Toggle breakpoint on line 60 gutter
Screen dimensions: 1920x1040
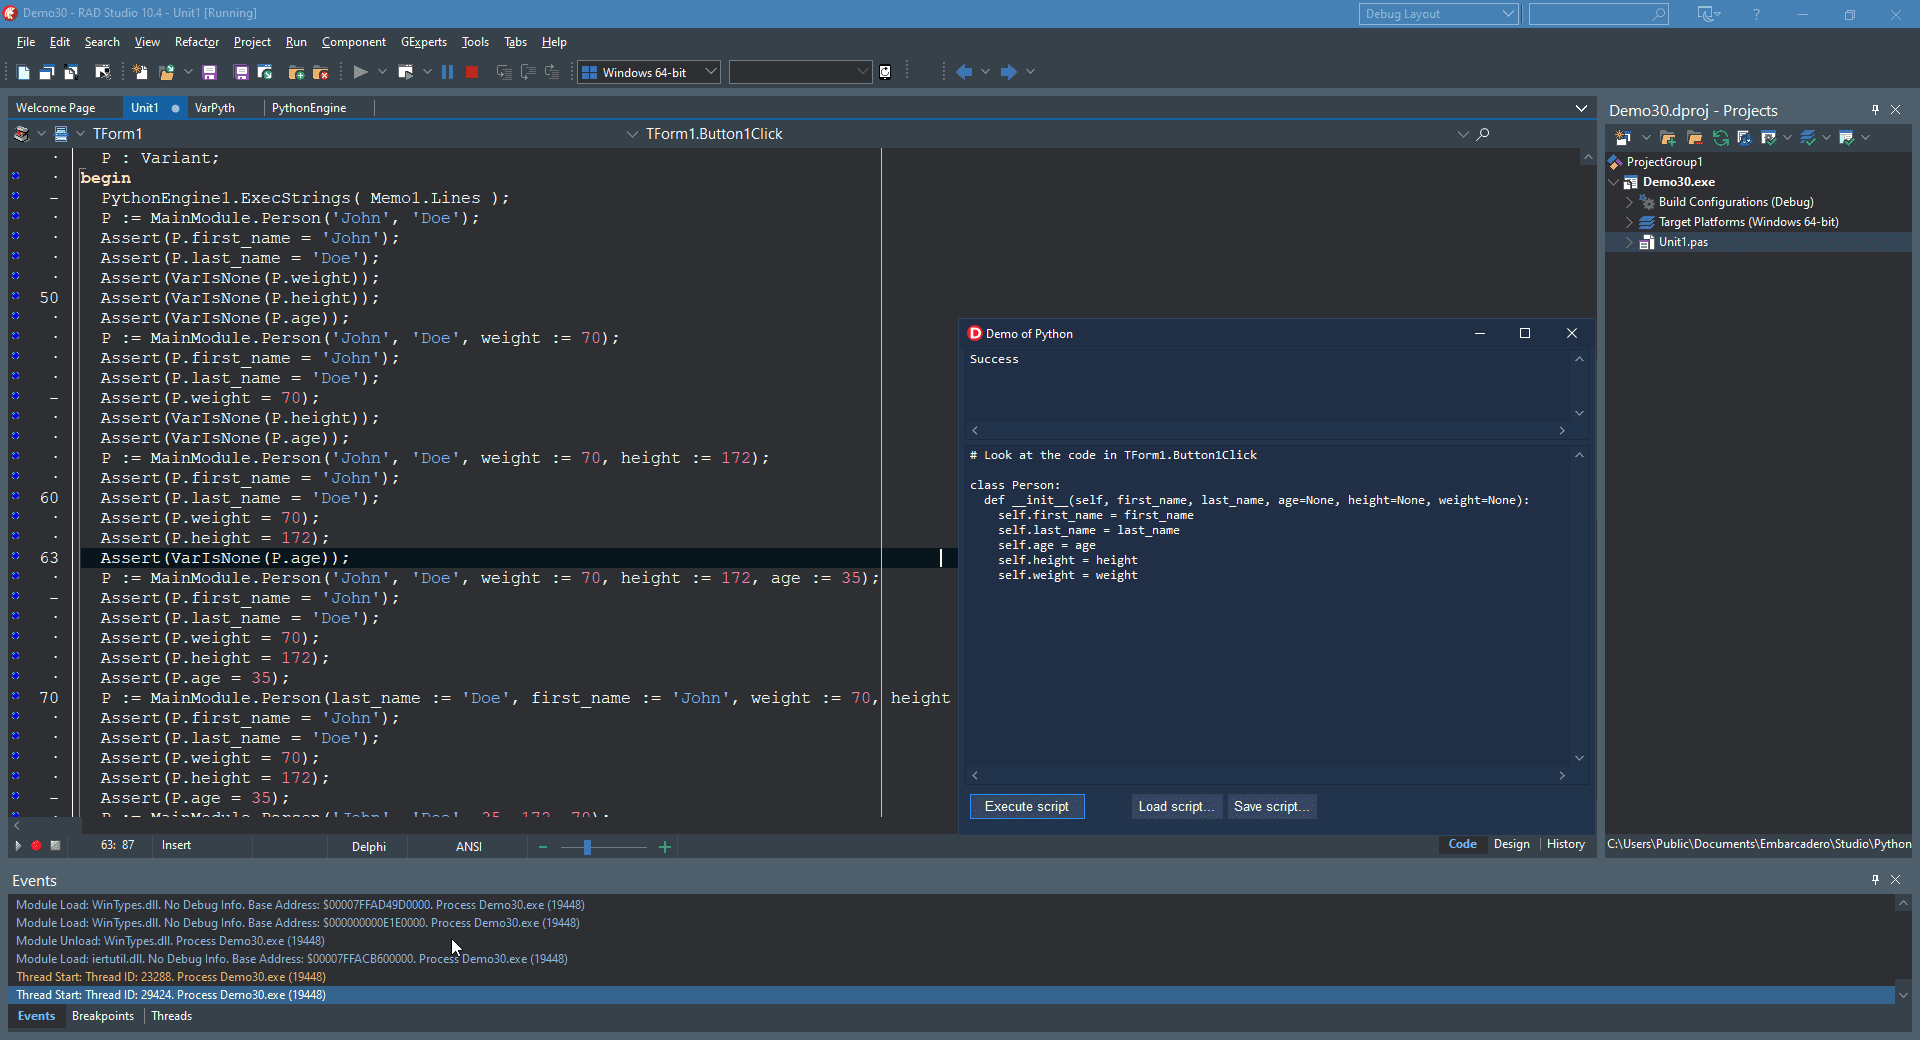pos(16,496)
